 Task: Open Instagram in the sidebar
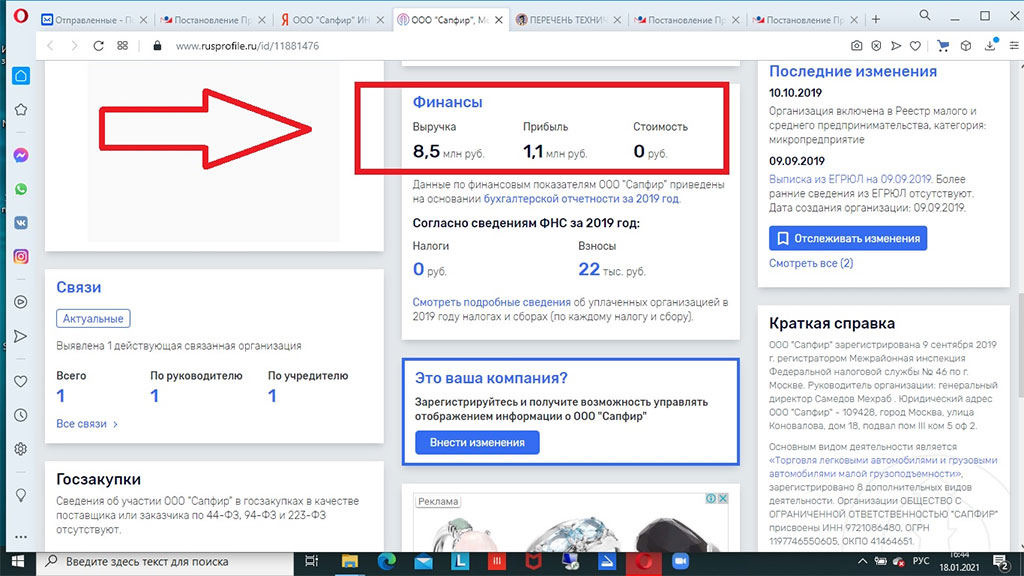point(20,256)
